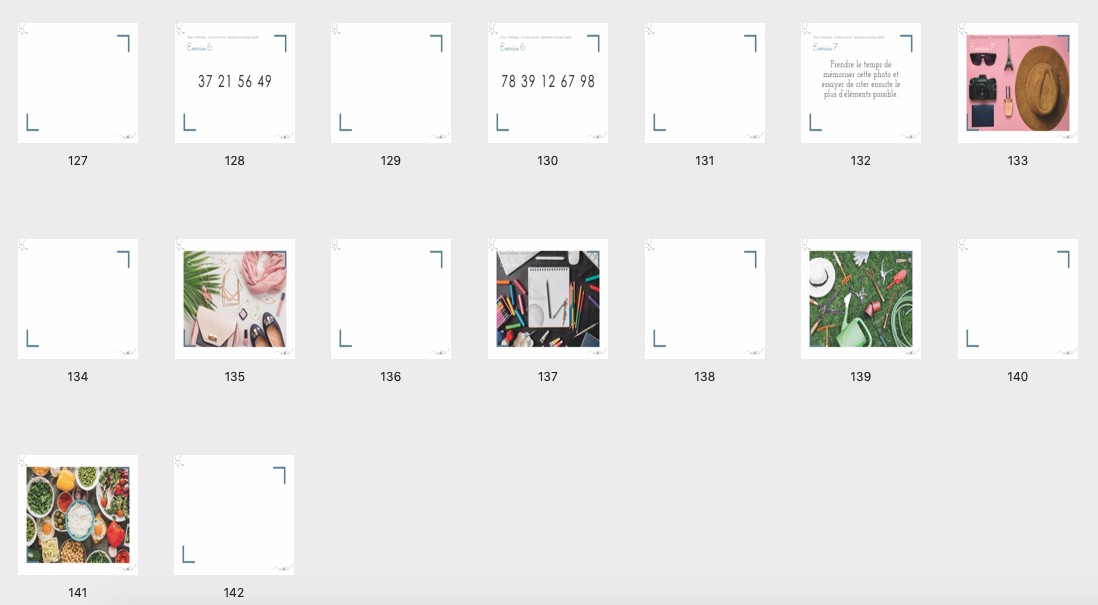Click the page number label 141
Viewport: 1098px width, 605px height.
click(x=78, y=592)
